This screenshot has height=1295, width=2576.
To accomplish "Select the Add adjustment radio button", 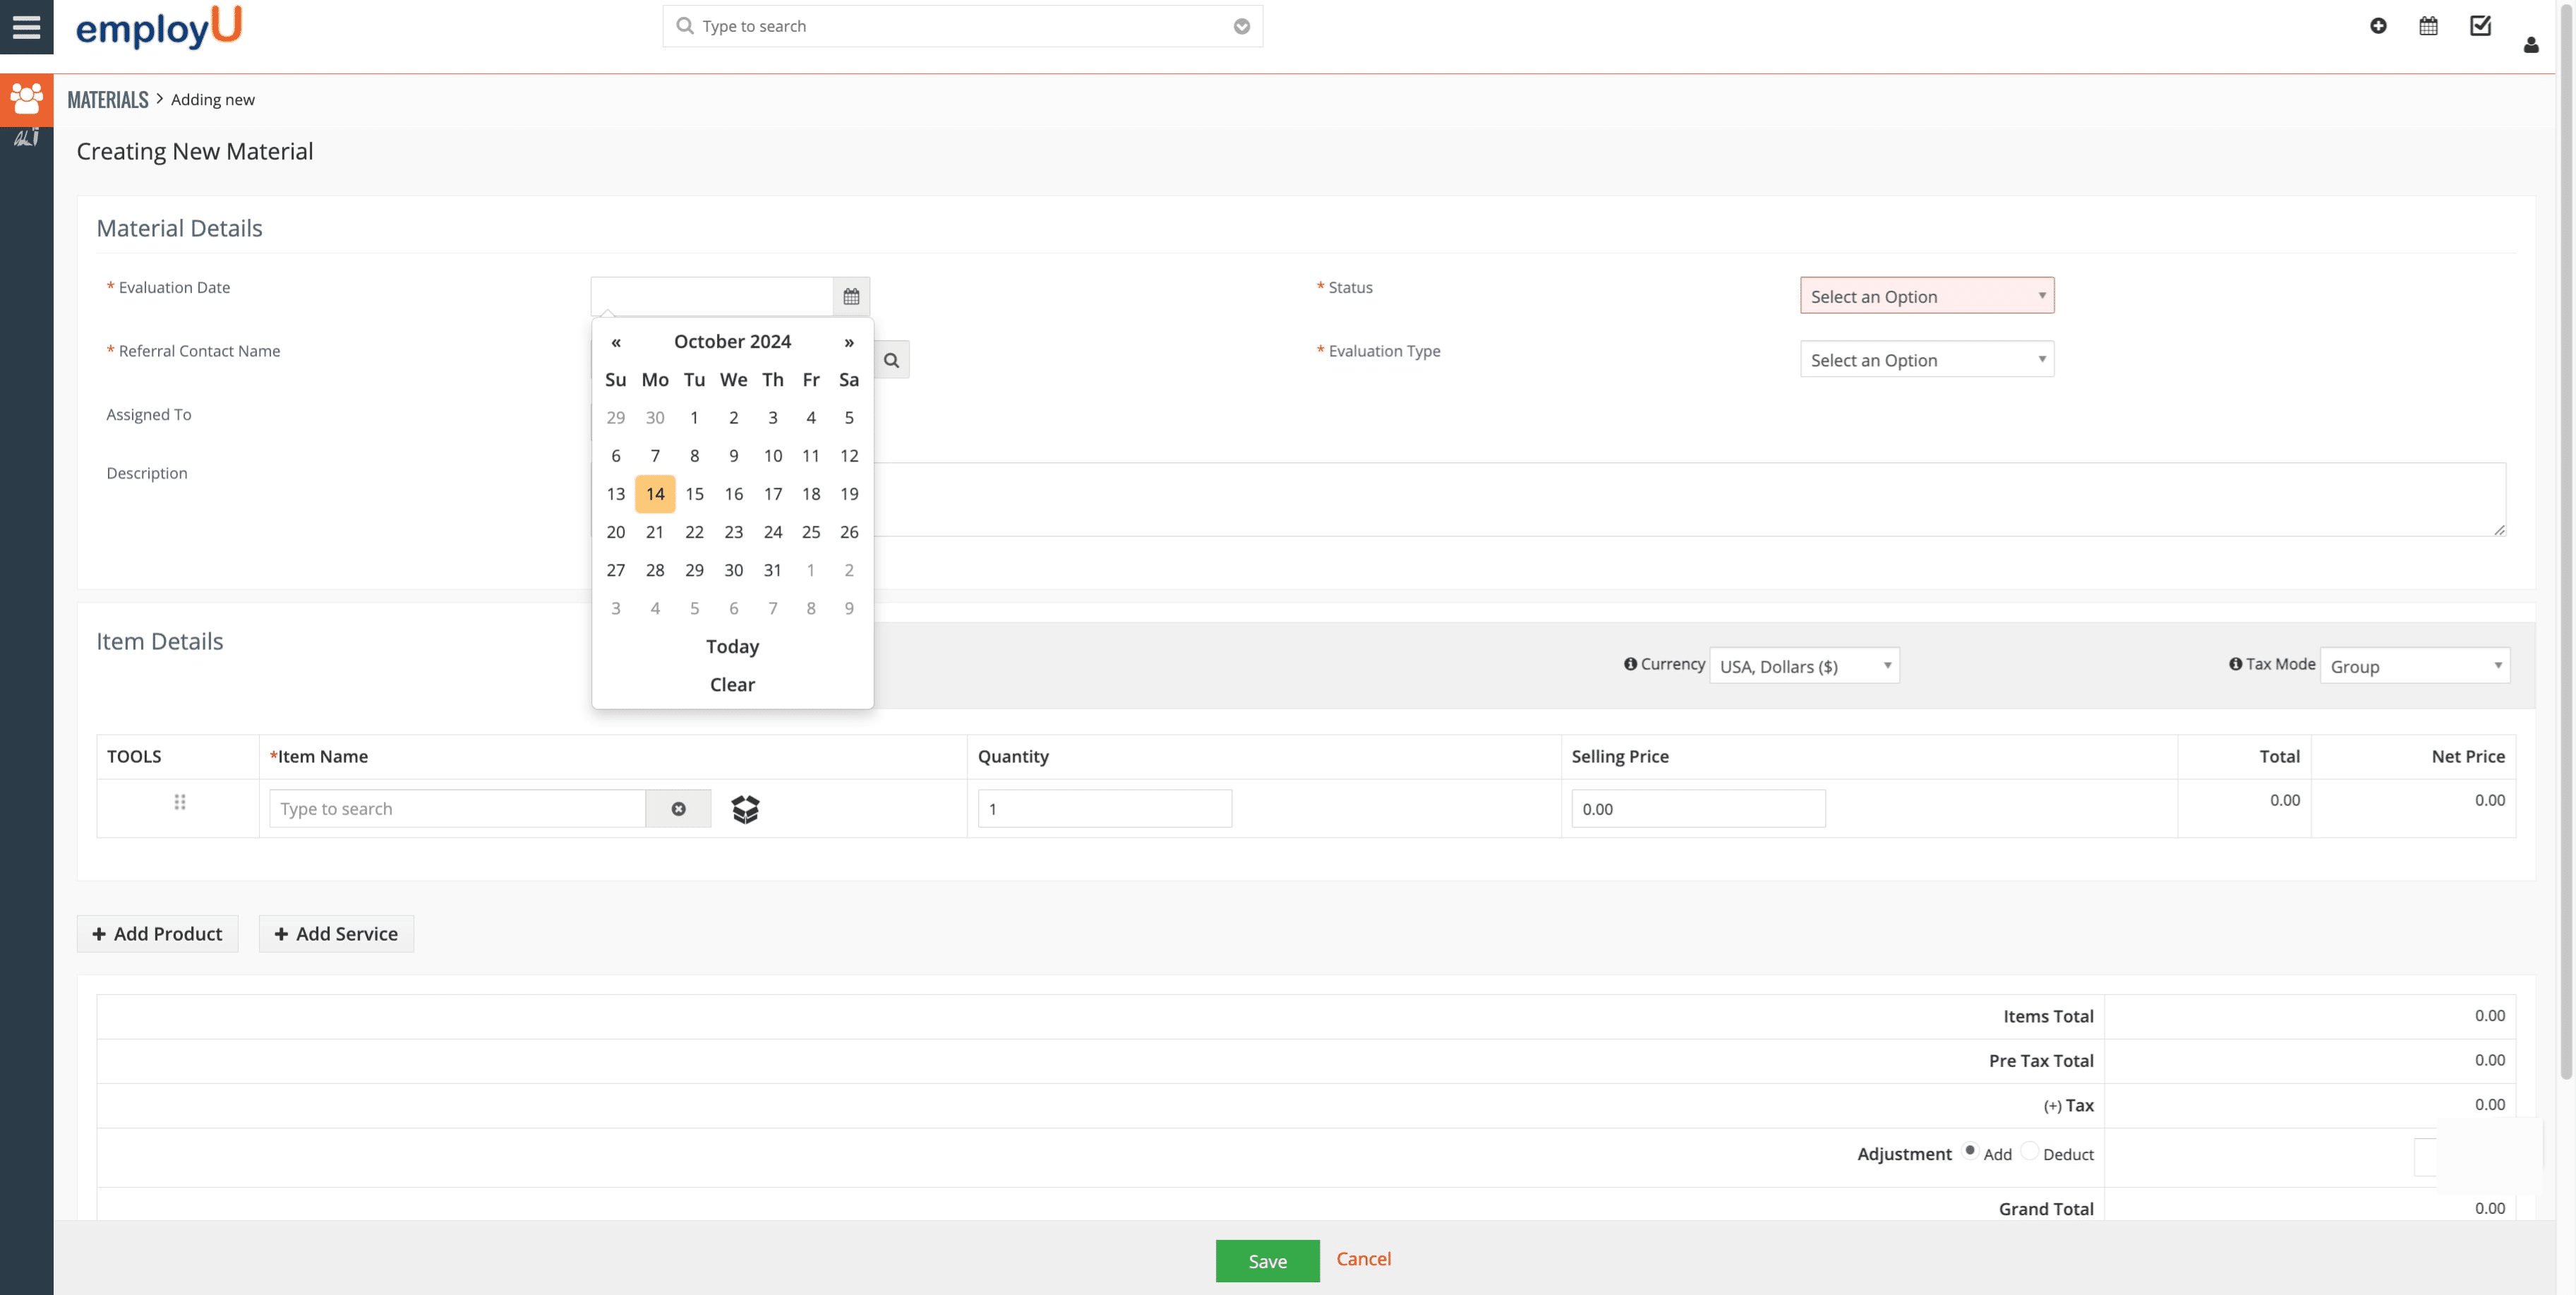I will point(1970,1151).
